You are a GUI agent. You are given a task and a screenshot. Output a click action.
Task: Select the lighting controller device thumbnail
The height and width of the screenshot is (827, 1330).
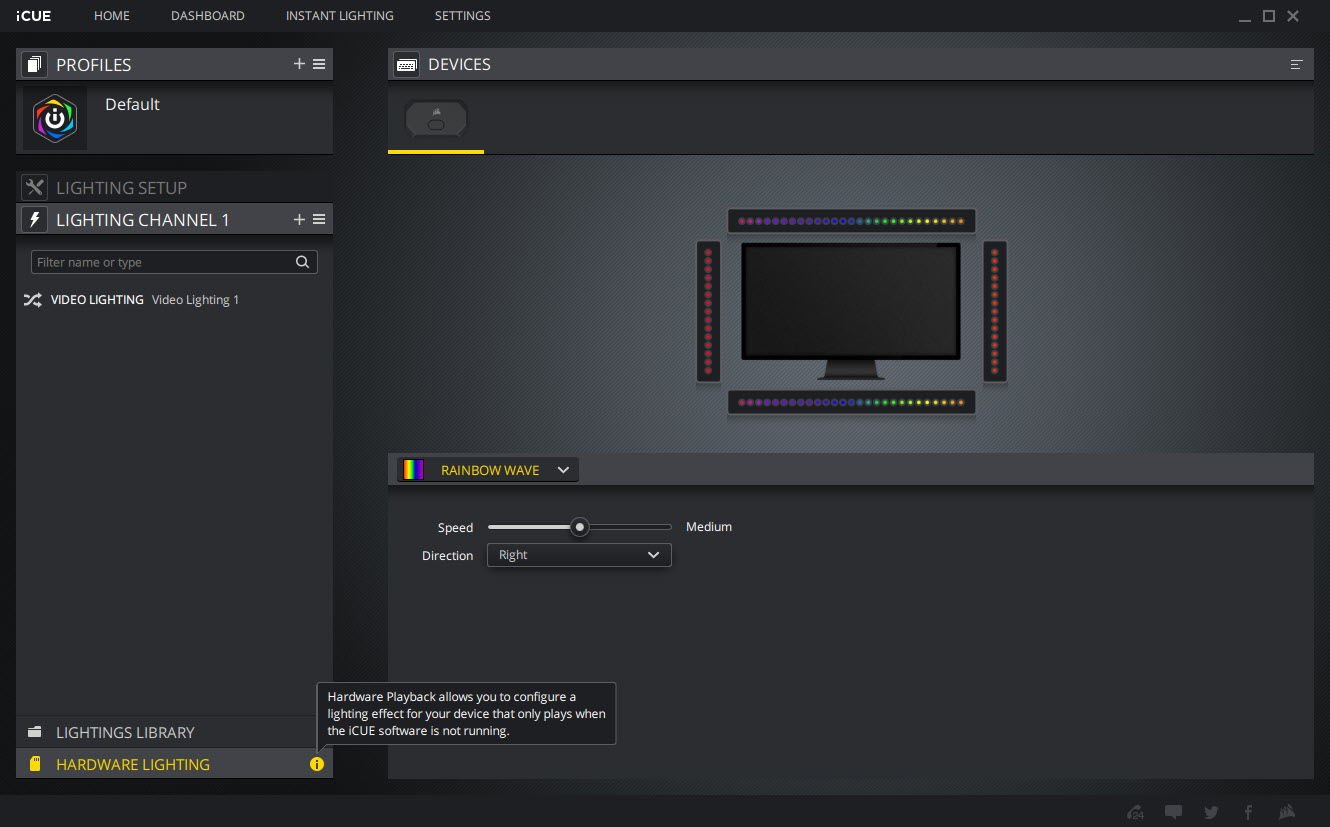pyautogui.click(x=436, y=121)
